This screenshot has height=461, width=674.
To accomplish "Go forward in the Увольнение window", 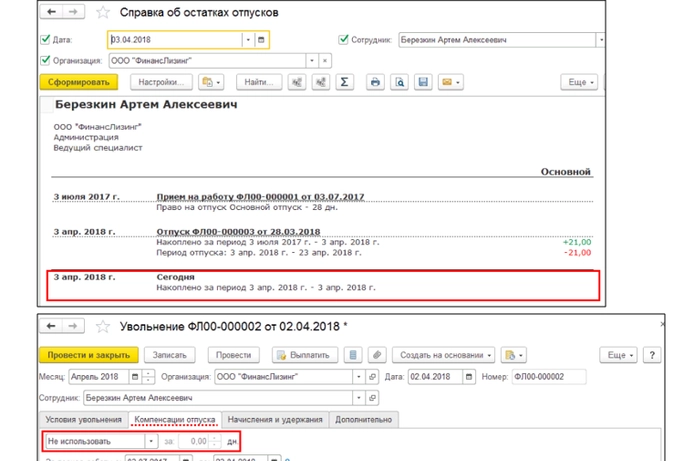I will [73, 326].
